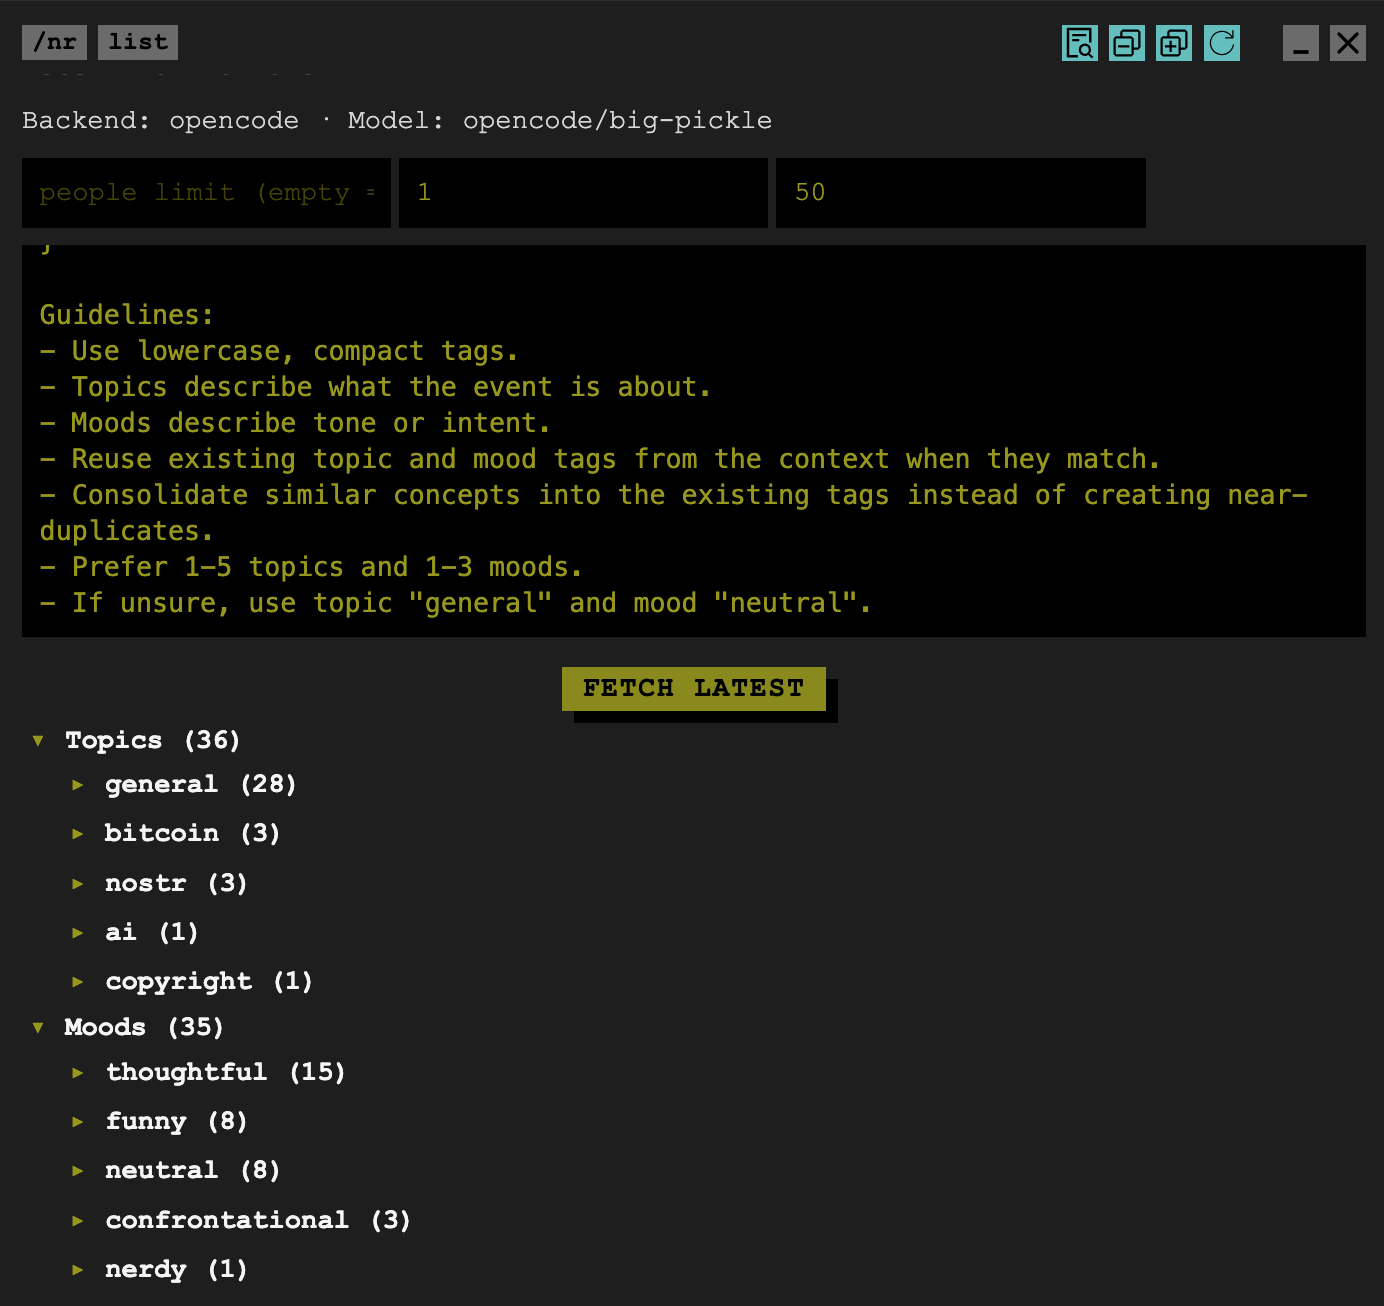The image size is (1384, 1306).
Task: Select the /nr command tag
Action: (x=54, y=42)
